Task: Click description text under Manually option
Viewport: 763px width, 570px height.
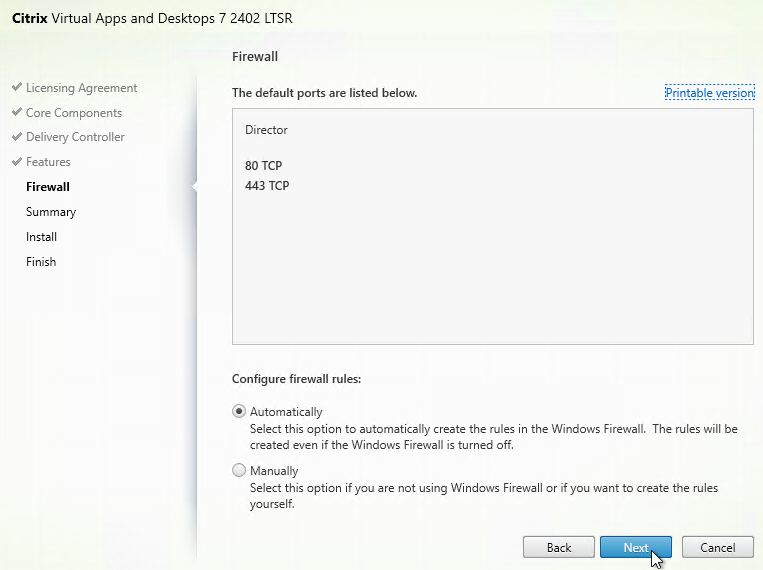Action: coord(484,496)
